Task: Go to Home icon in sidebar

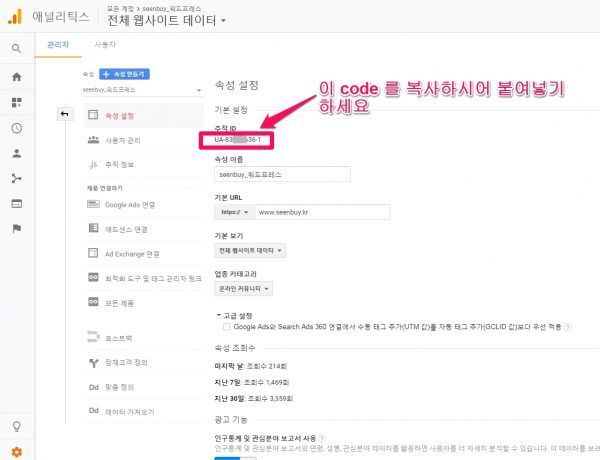Action: pyautogui.click(x=16, y=77)
